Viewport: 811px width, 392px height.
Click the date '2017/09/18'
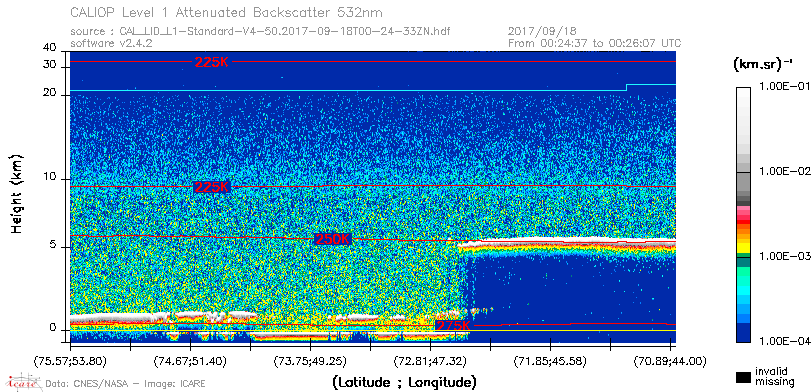[x=543, y=32]
